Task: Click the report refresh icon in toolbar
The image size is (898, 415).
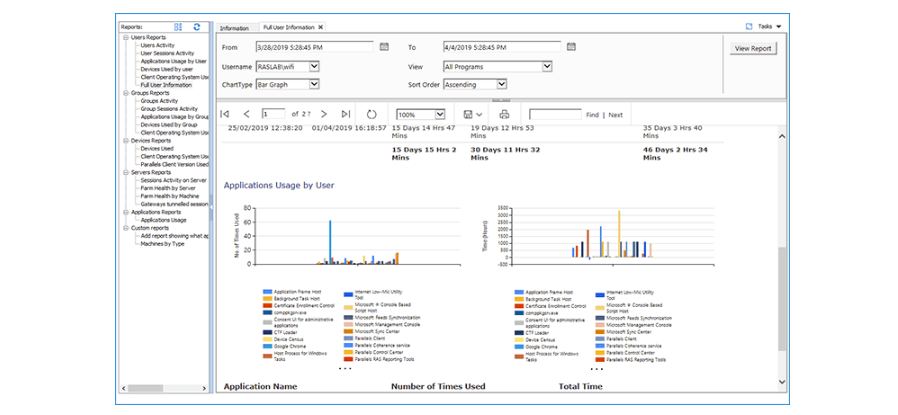Action: pos(372,115)
